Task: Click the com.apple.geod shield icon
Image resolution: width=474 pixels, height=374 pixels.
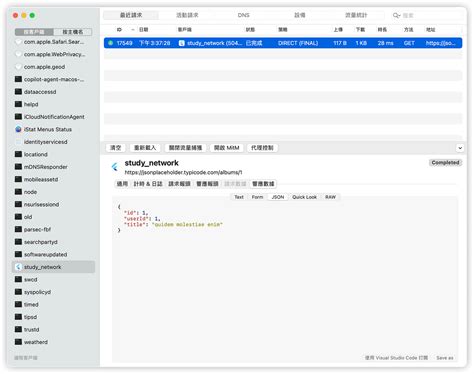Action: (18, 67)
